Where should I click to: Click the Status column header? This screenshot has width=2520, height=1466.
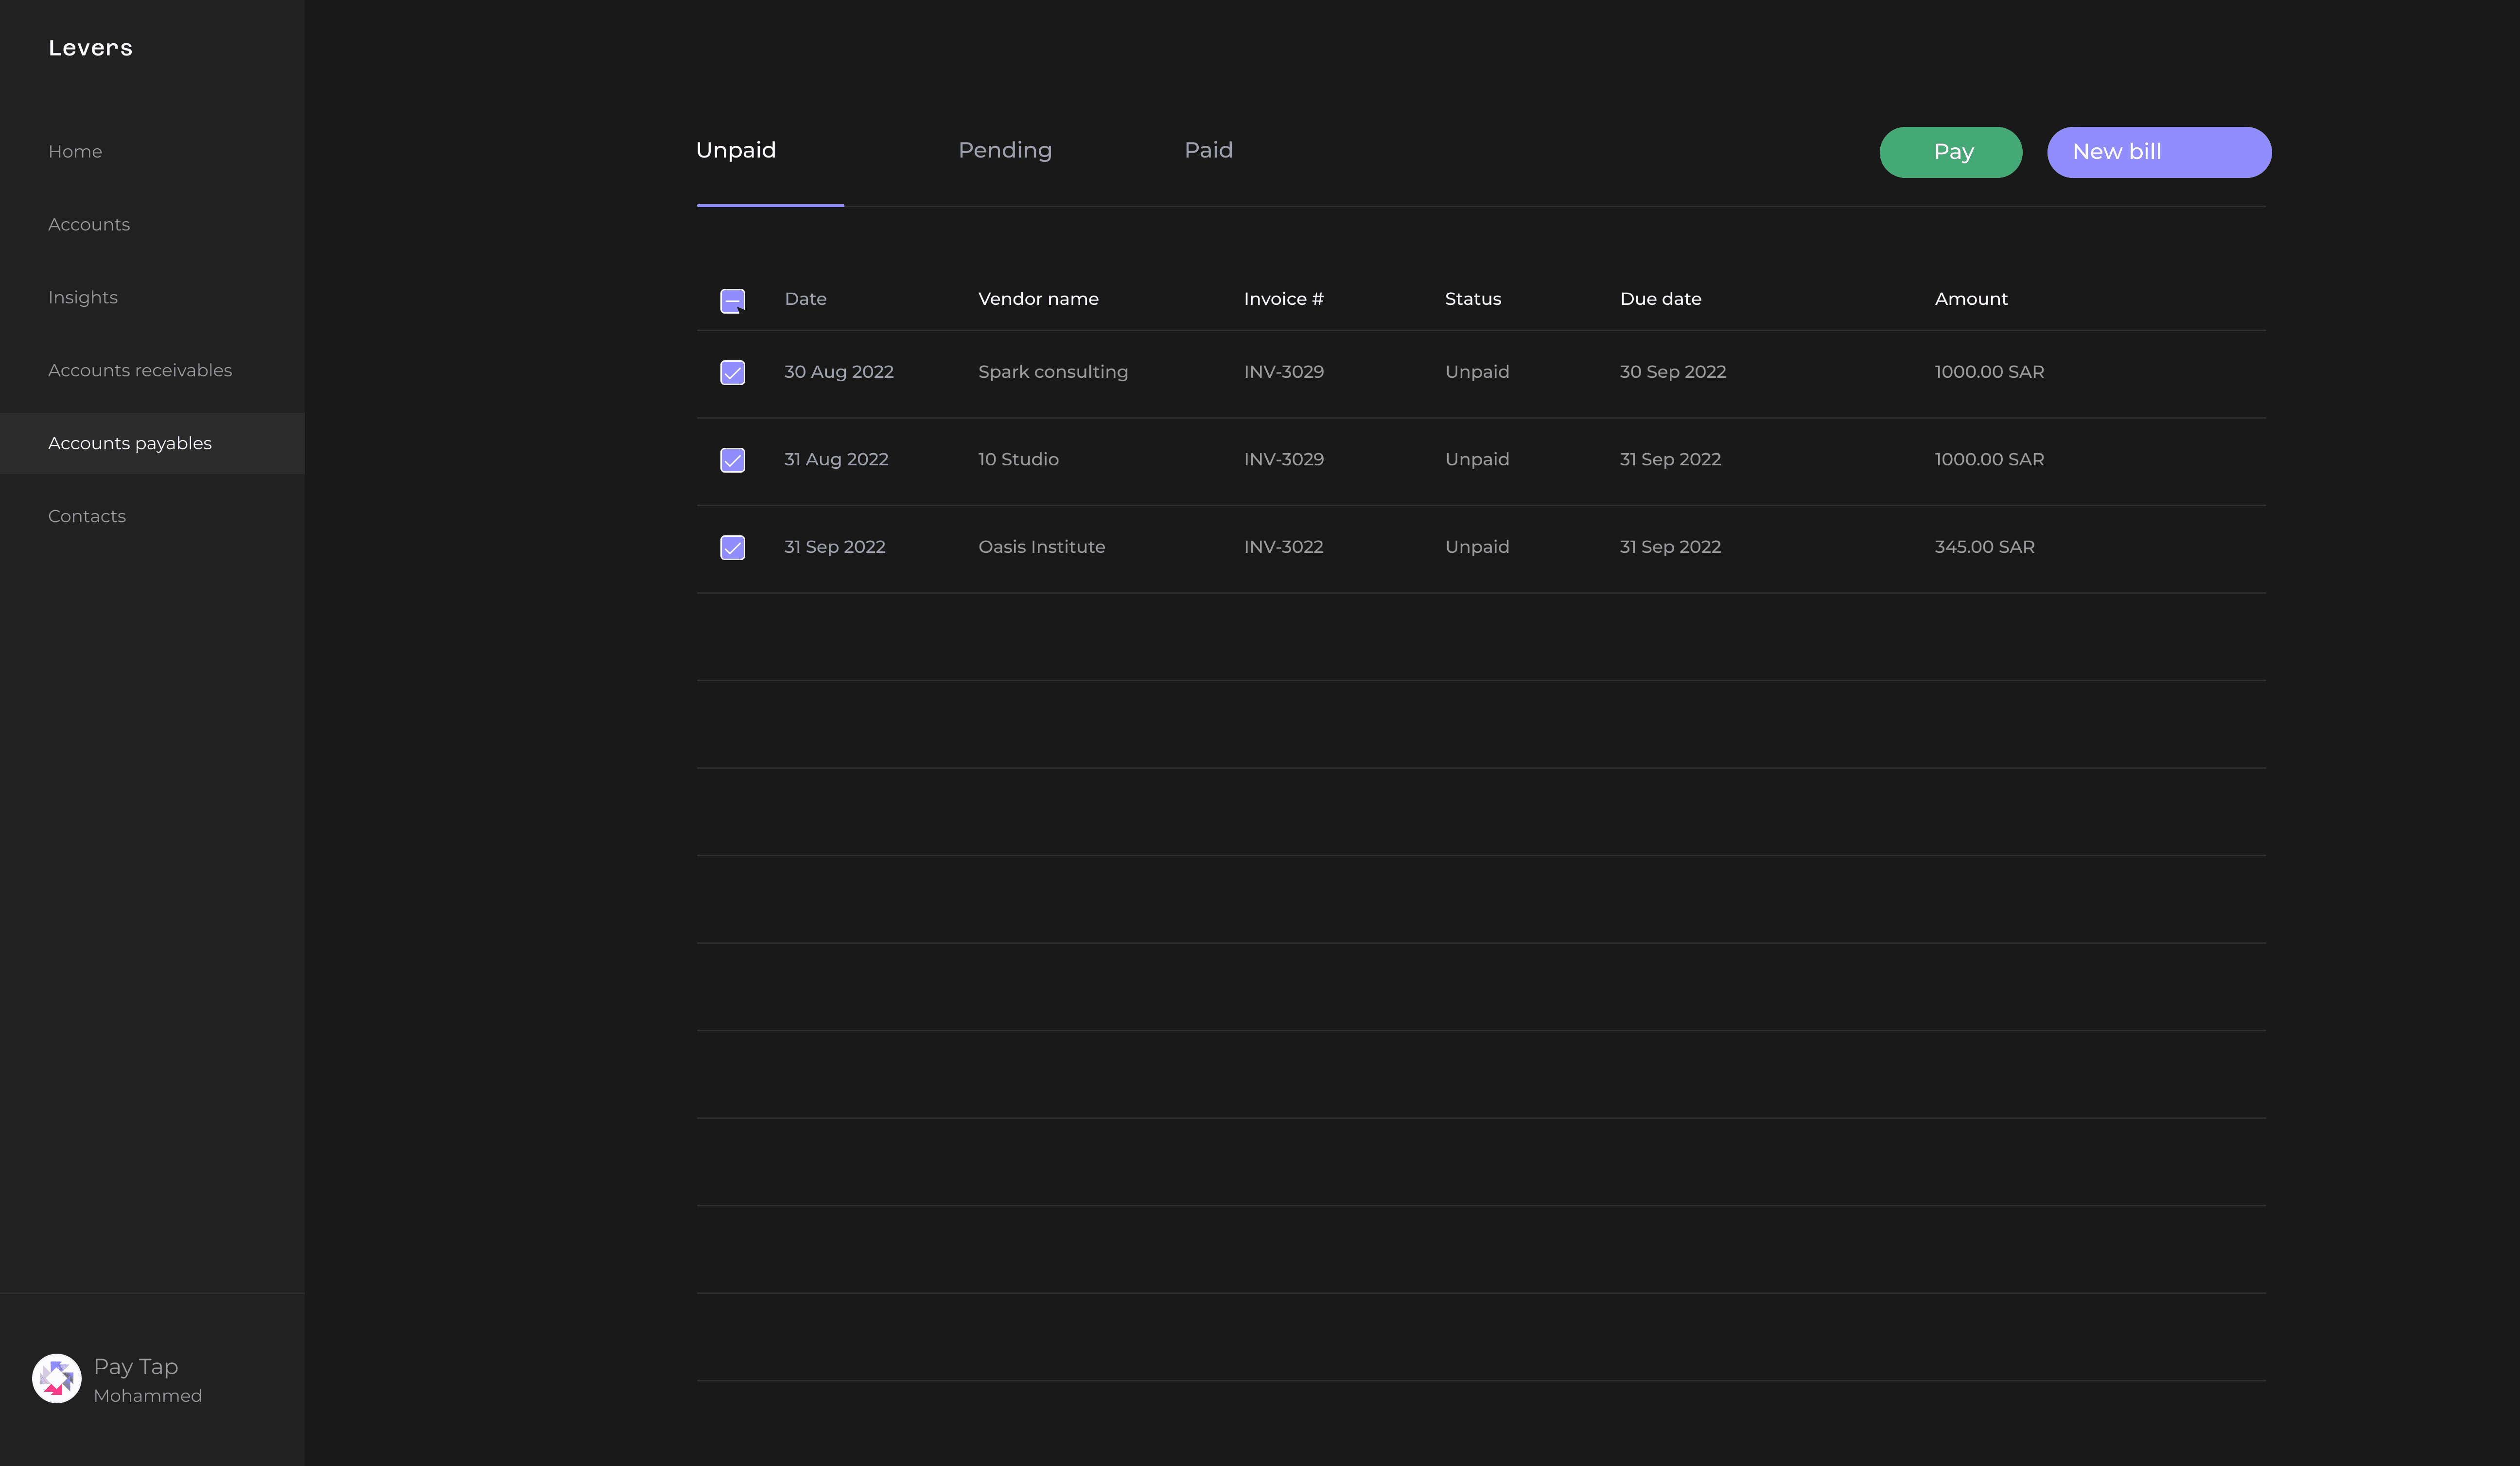1473,299
